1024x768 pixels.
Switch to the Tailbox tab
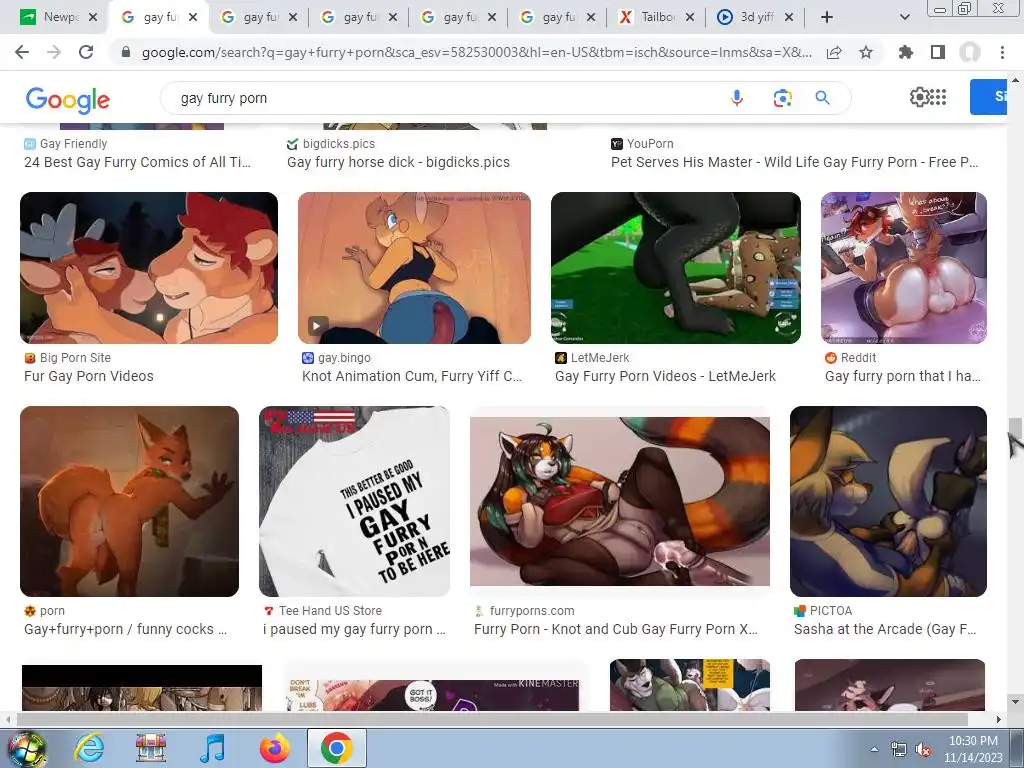tap(656, 18)
